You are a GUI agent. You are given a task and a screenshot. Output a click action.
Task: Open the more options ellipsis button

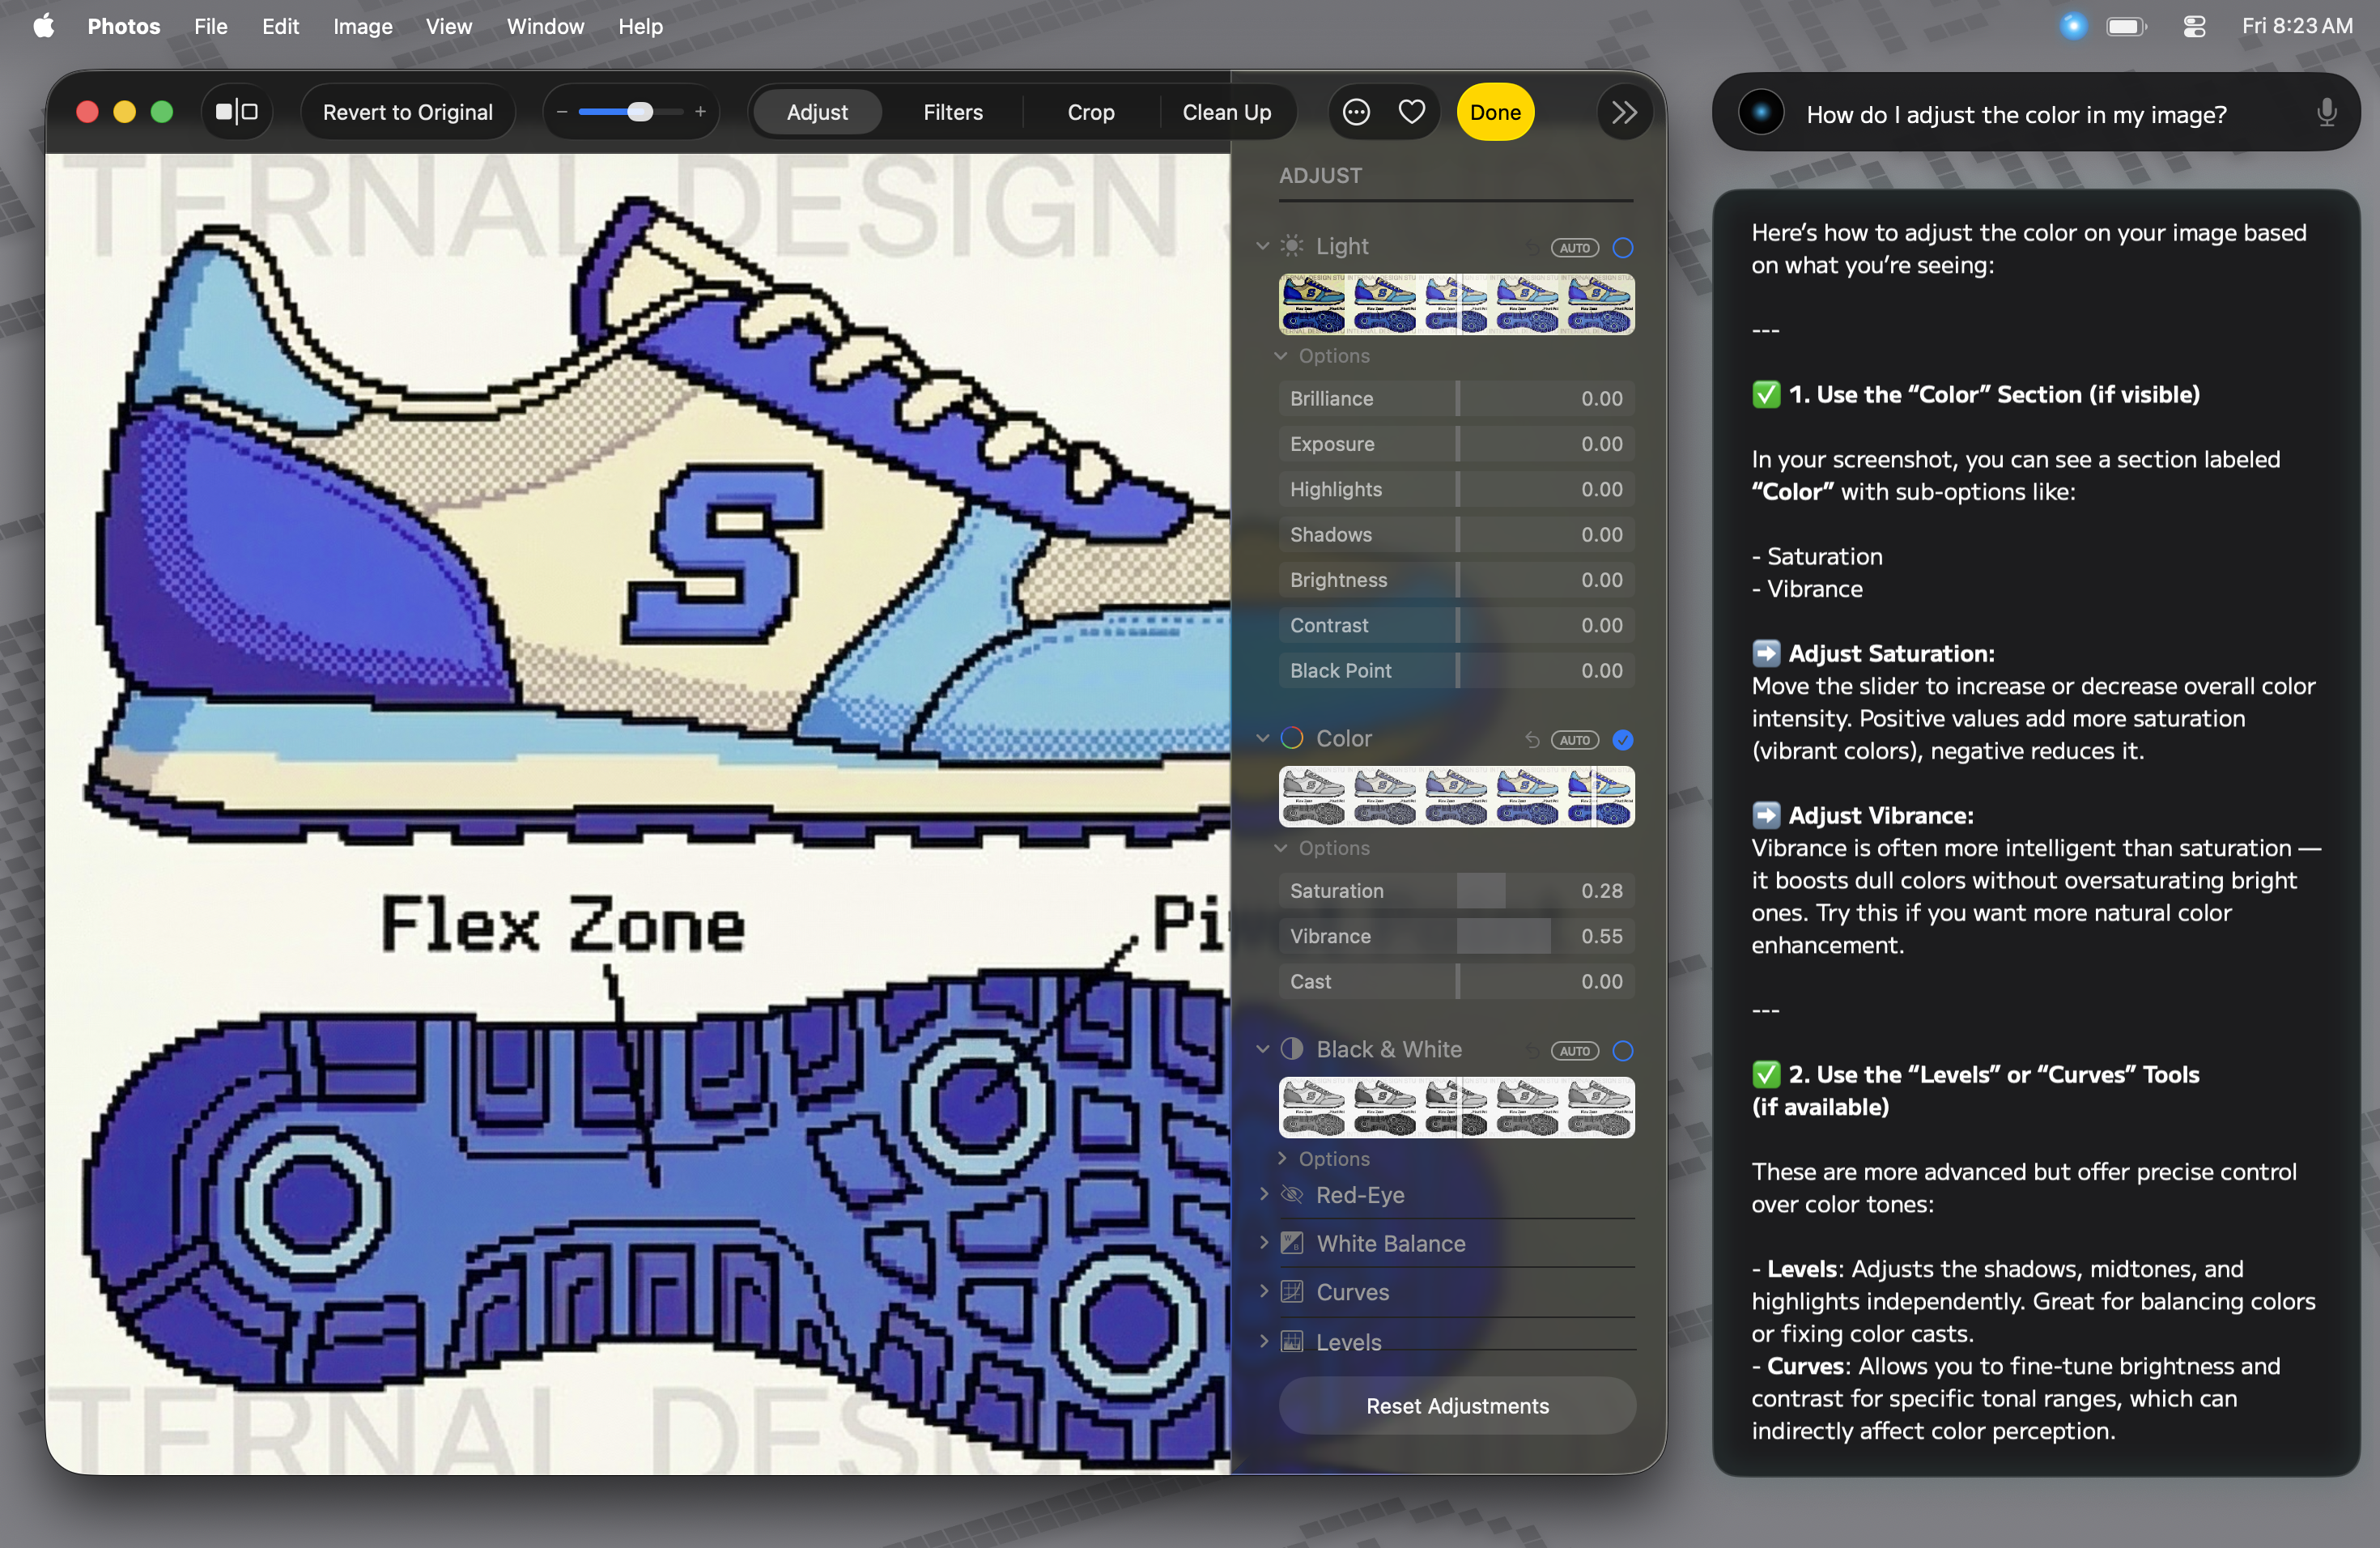pos(1356,112)
